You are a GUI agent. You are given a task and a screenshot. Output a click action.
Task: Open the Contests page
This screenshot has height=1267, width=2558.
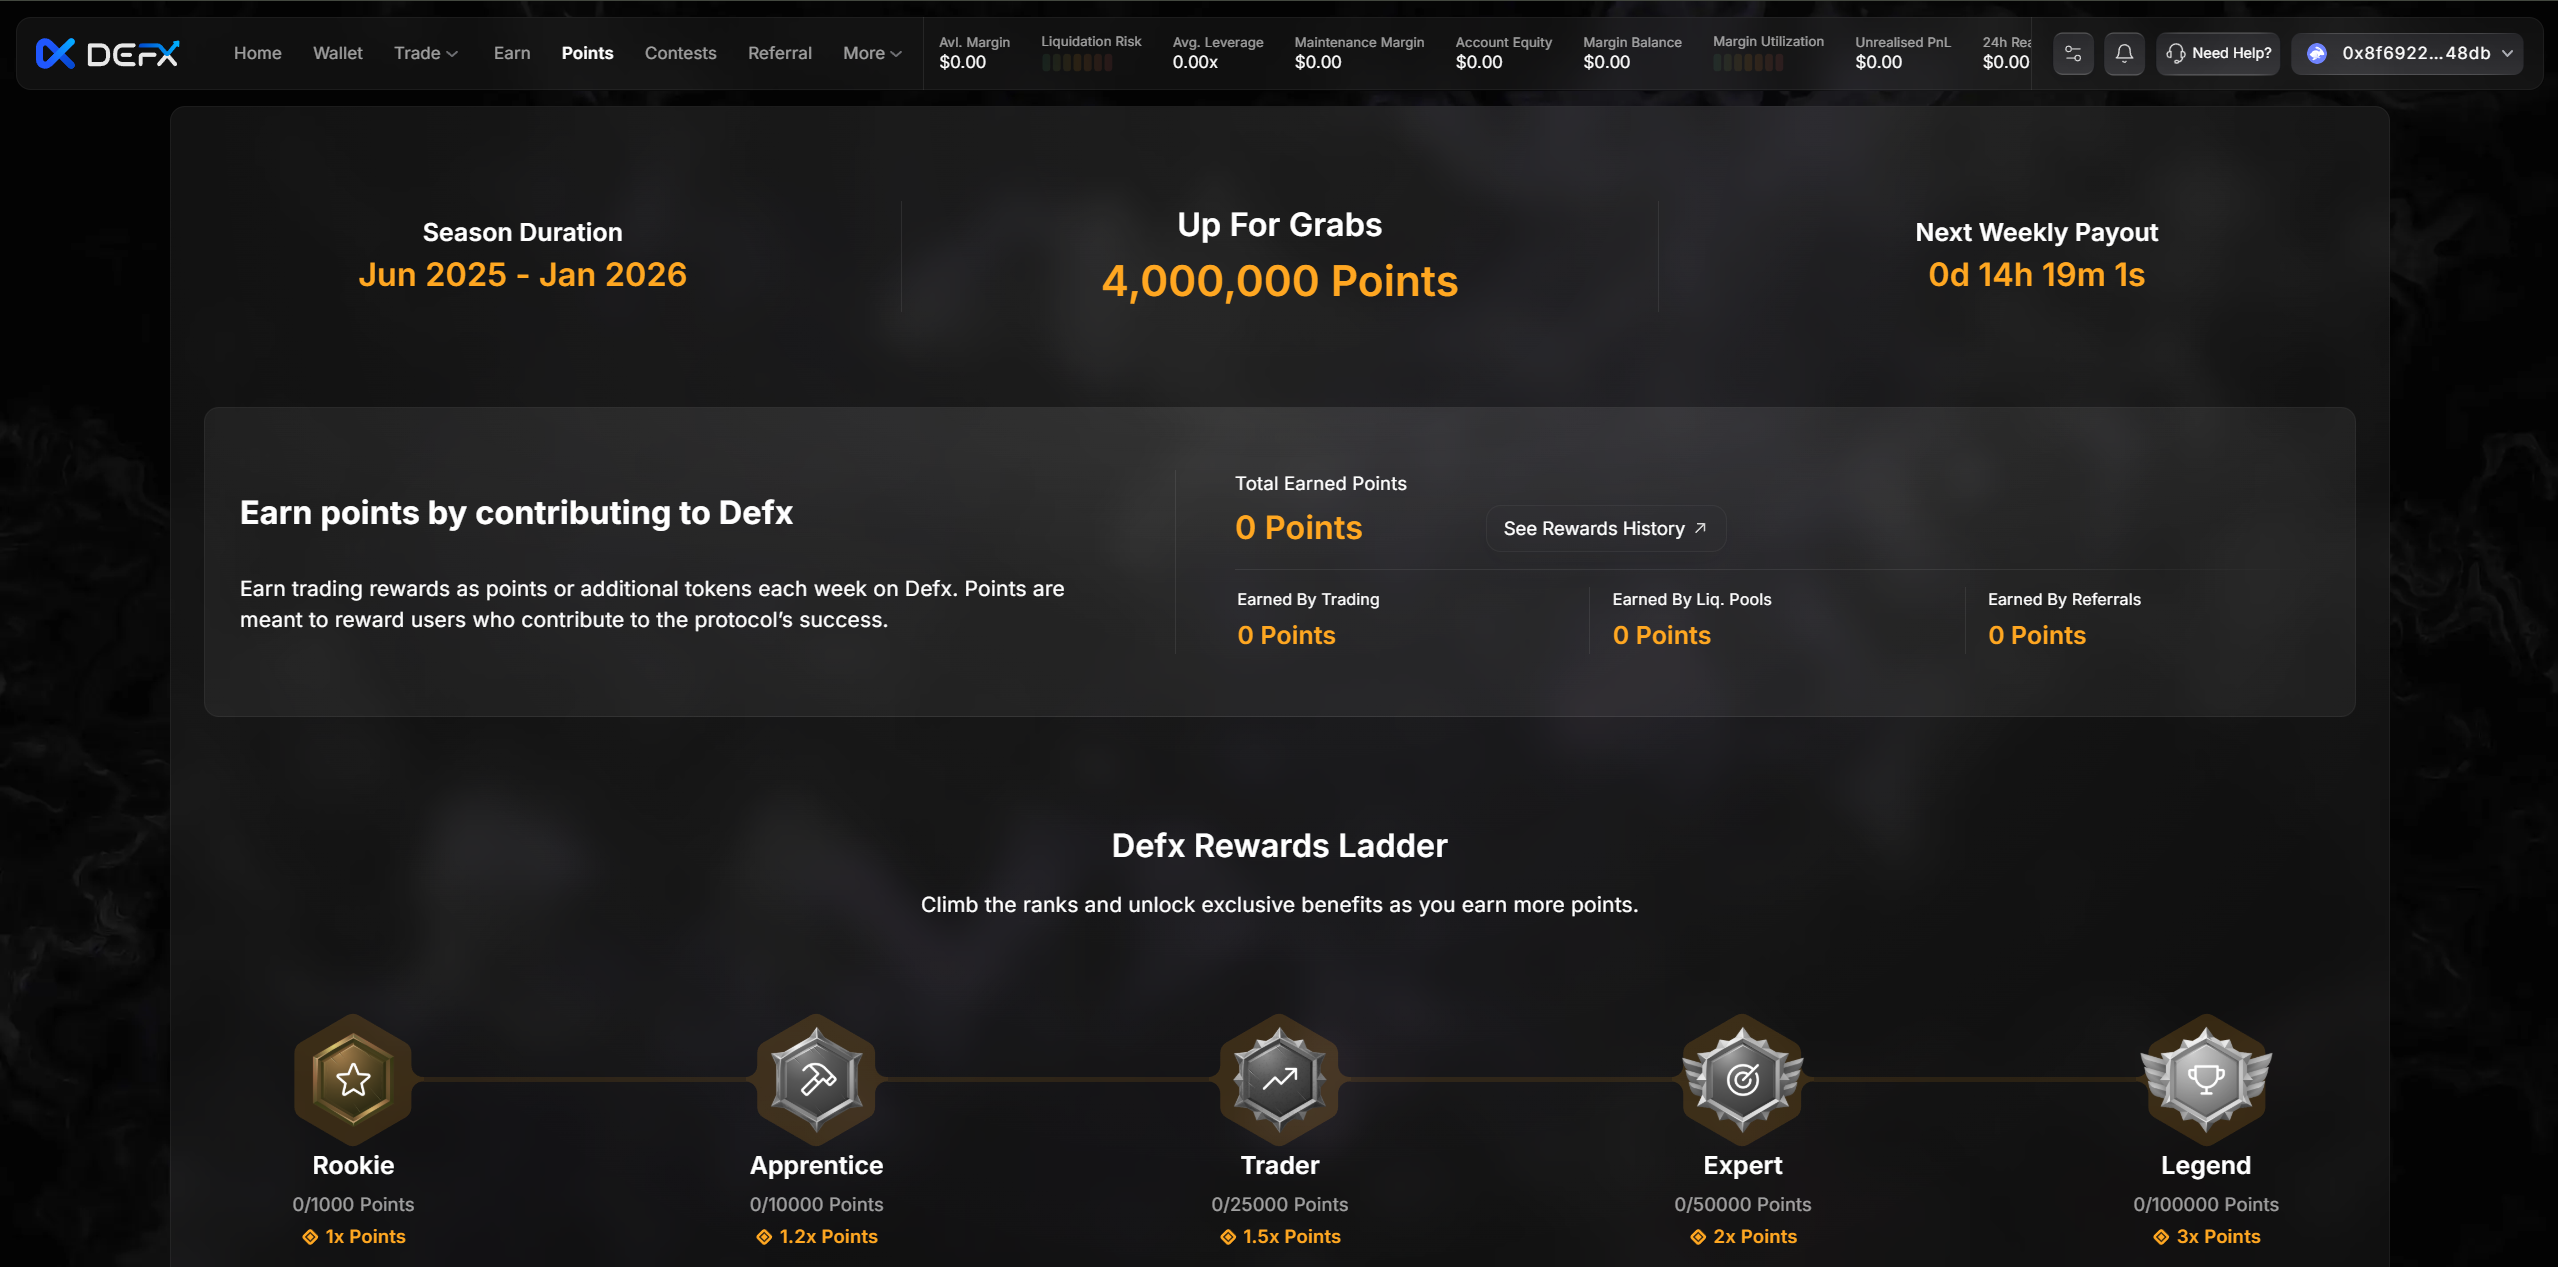click(x=680, y=53)
